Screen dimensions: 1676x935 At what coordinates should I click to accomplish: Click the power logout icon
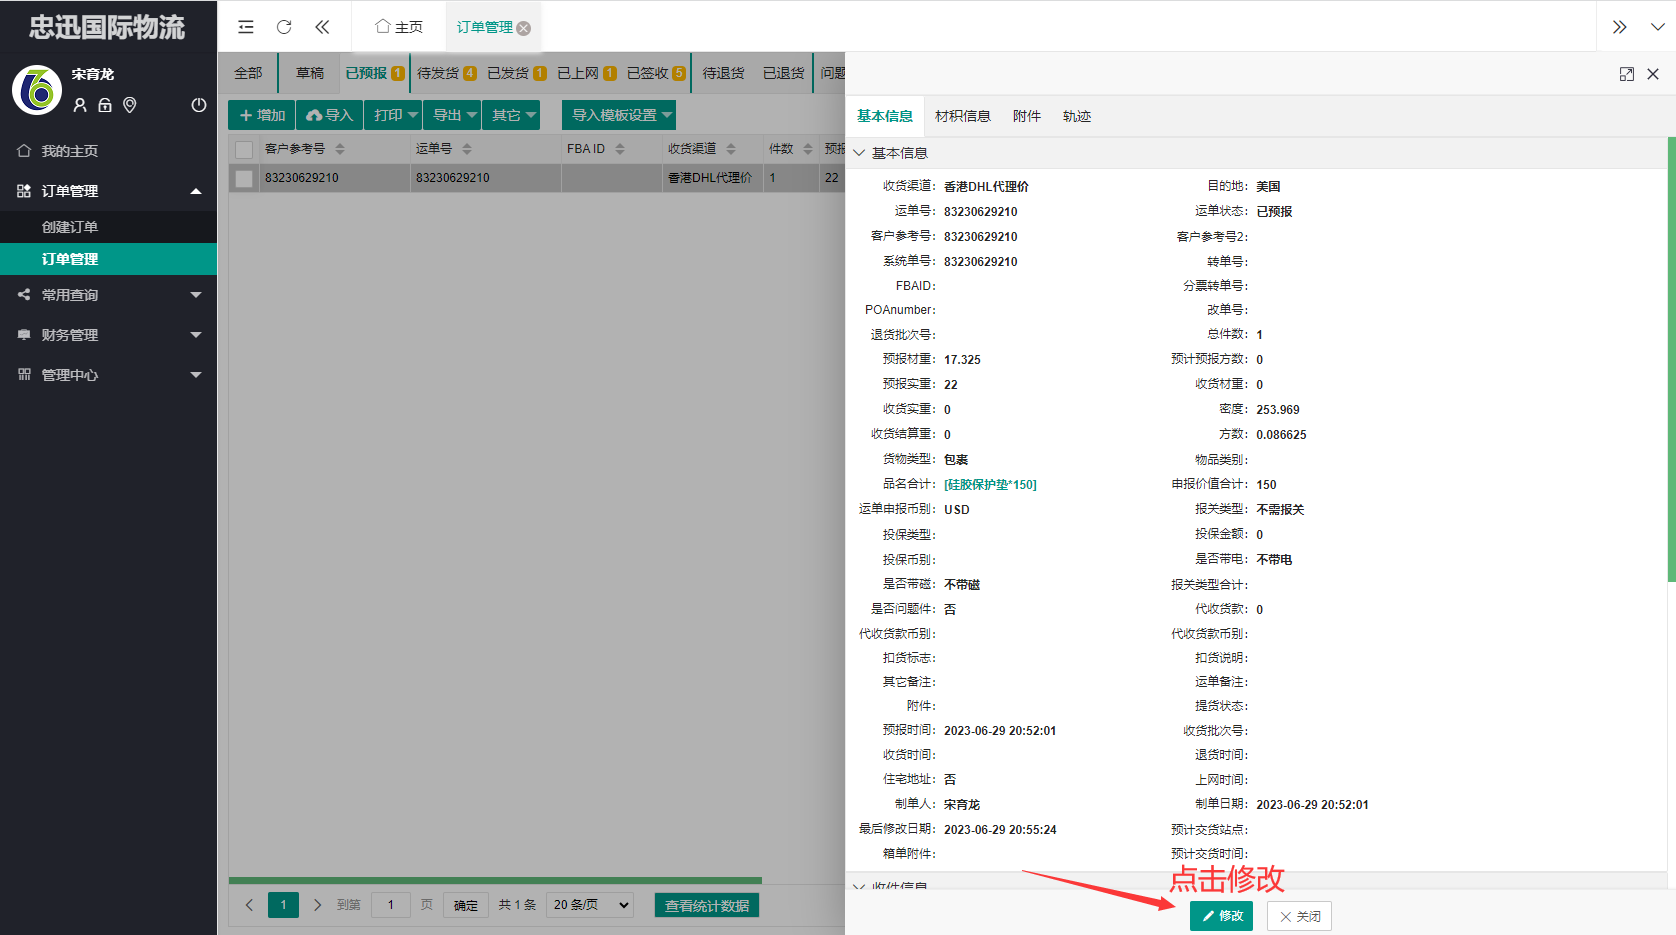click(x=199, y=105)
